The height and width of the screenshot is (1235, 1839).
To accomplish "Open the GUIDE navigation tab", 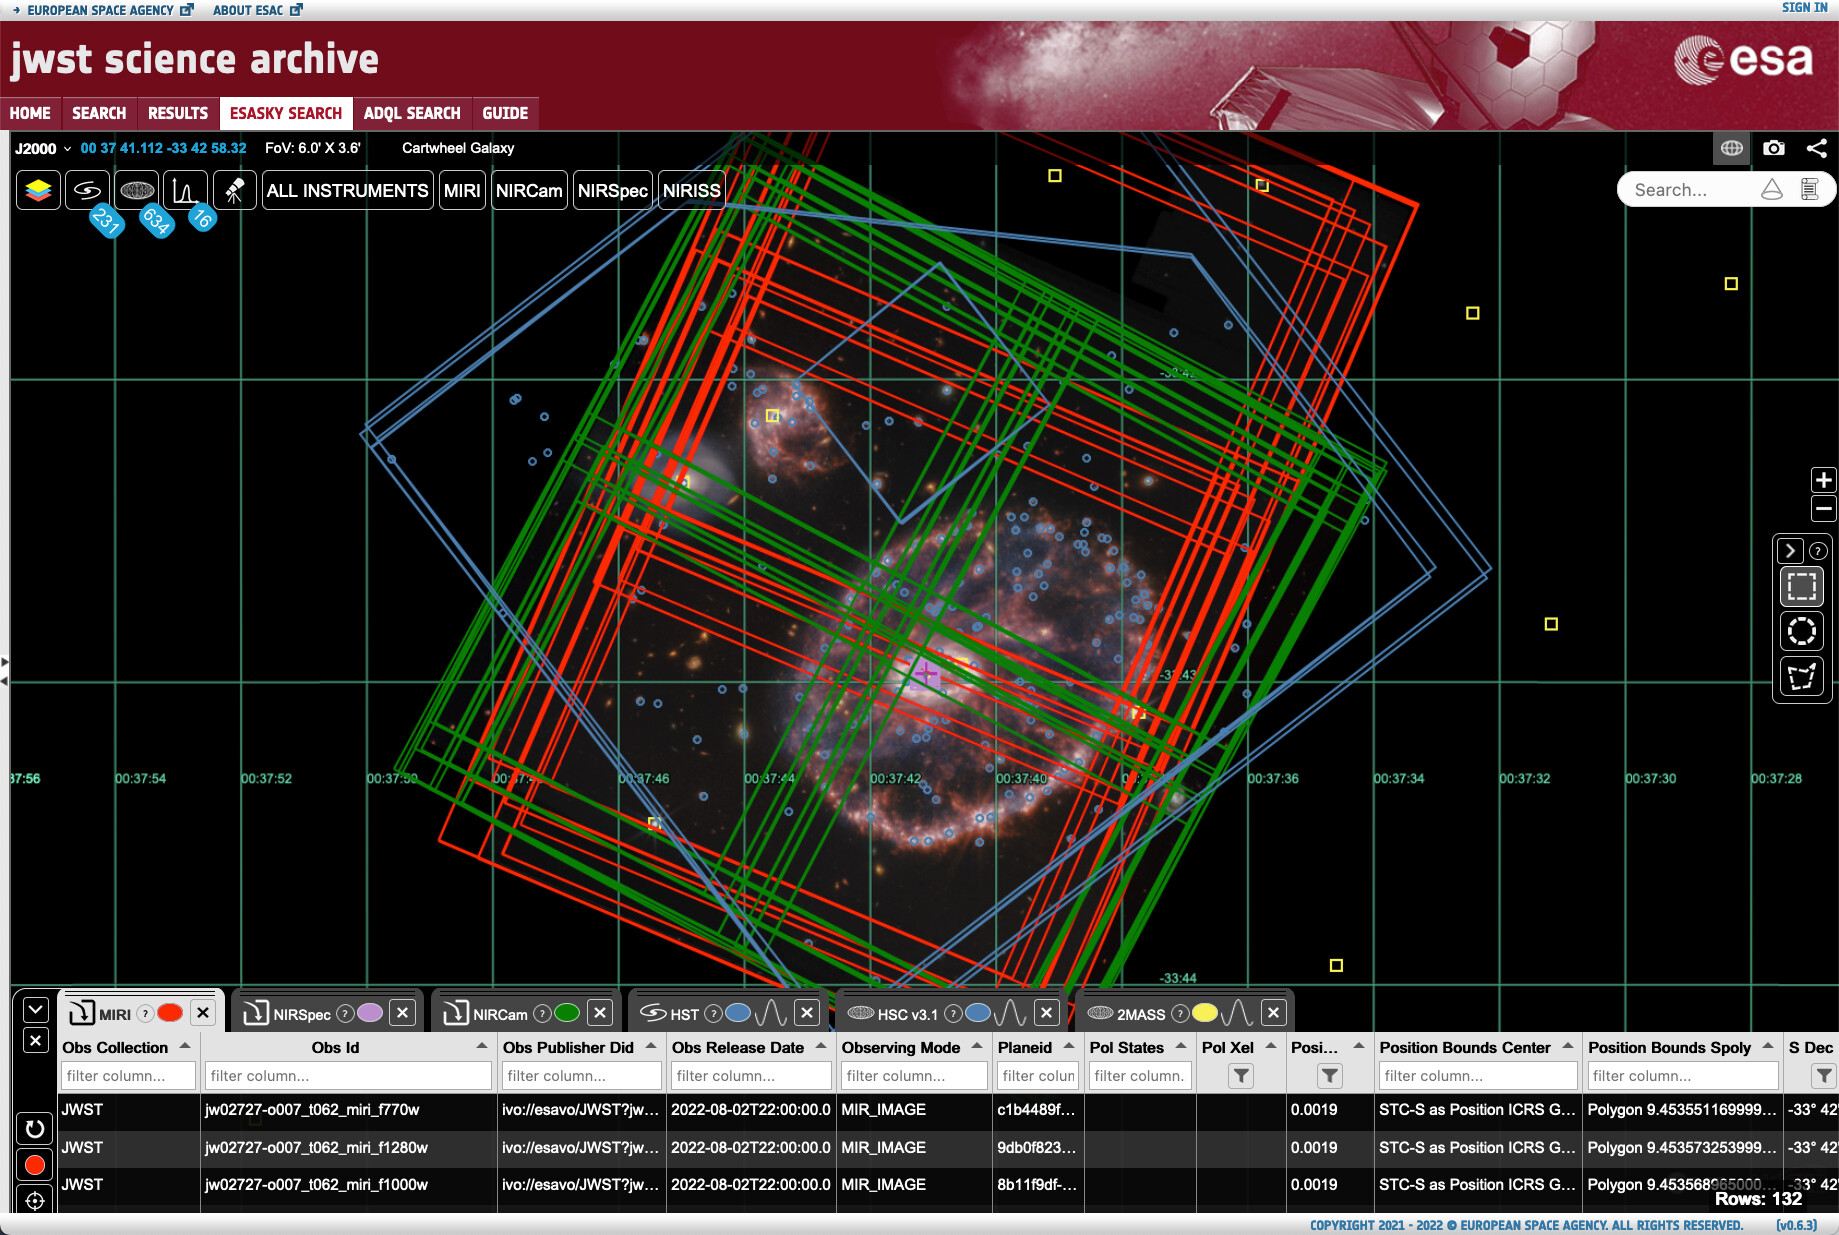I will [505, 113].
